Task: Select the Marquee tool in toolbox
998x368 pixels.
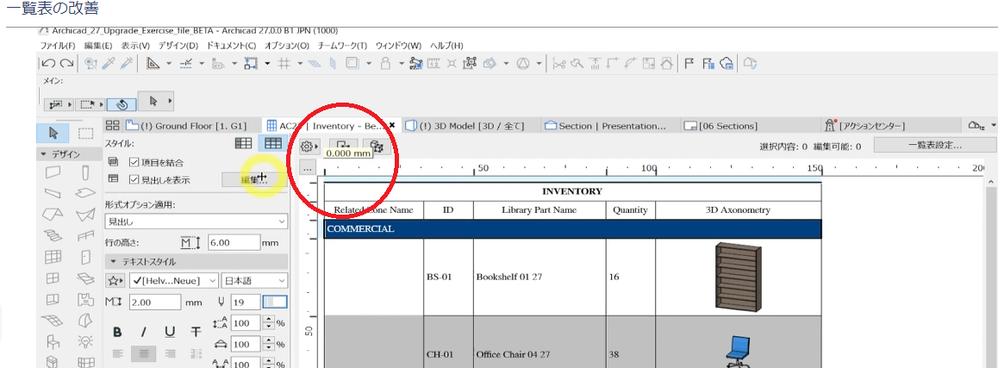Action: coord(85,133)
